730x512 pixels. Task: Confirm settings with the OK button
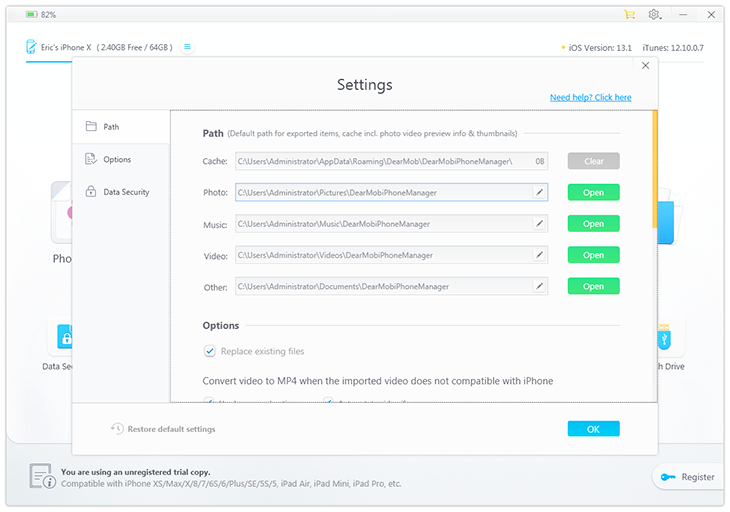click(593, 429)
